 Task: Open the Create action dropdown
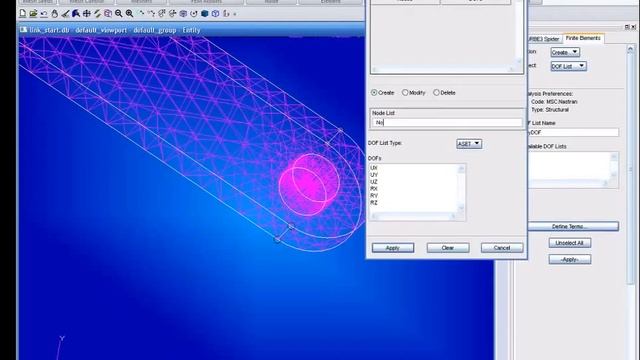[x=565, y=52]
